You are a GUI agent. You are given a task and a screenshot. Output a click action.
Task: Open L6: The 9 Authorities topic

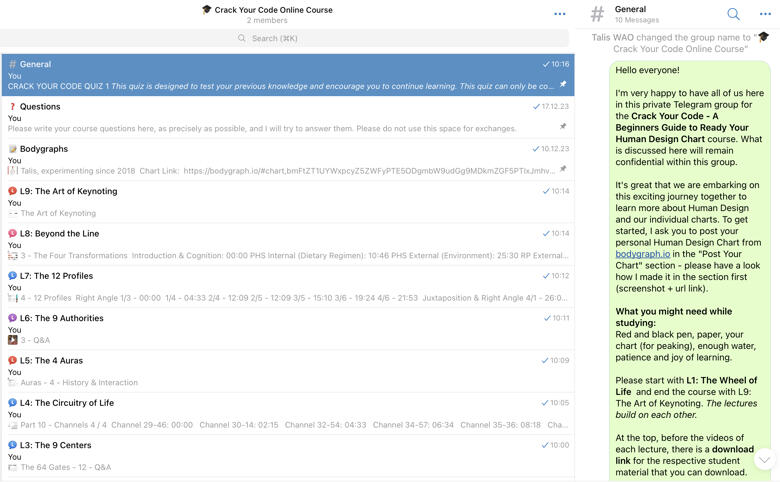click(287, 328)
